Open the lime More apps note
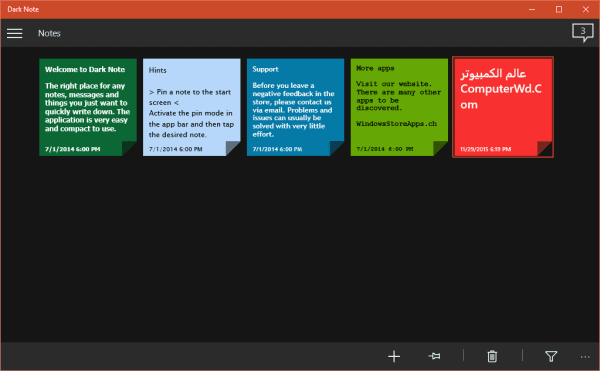 tap(399, 107)
